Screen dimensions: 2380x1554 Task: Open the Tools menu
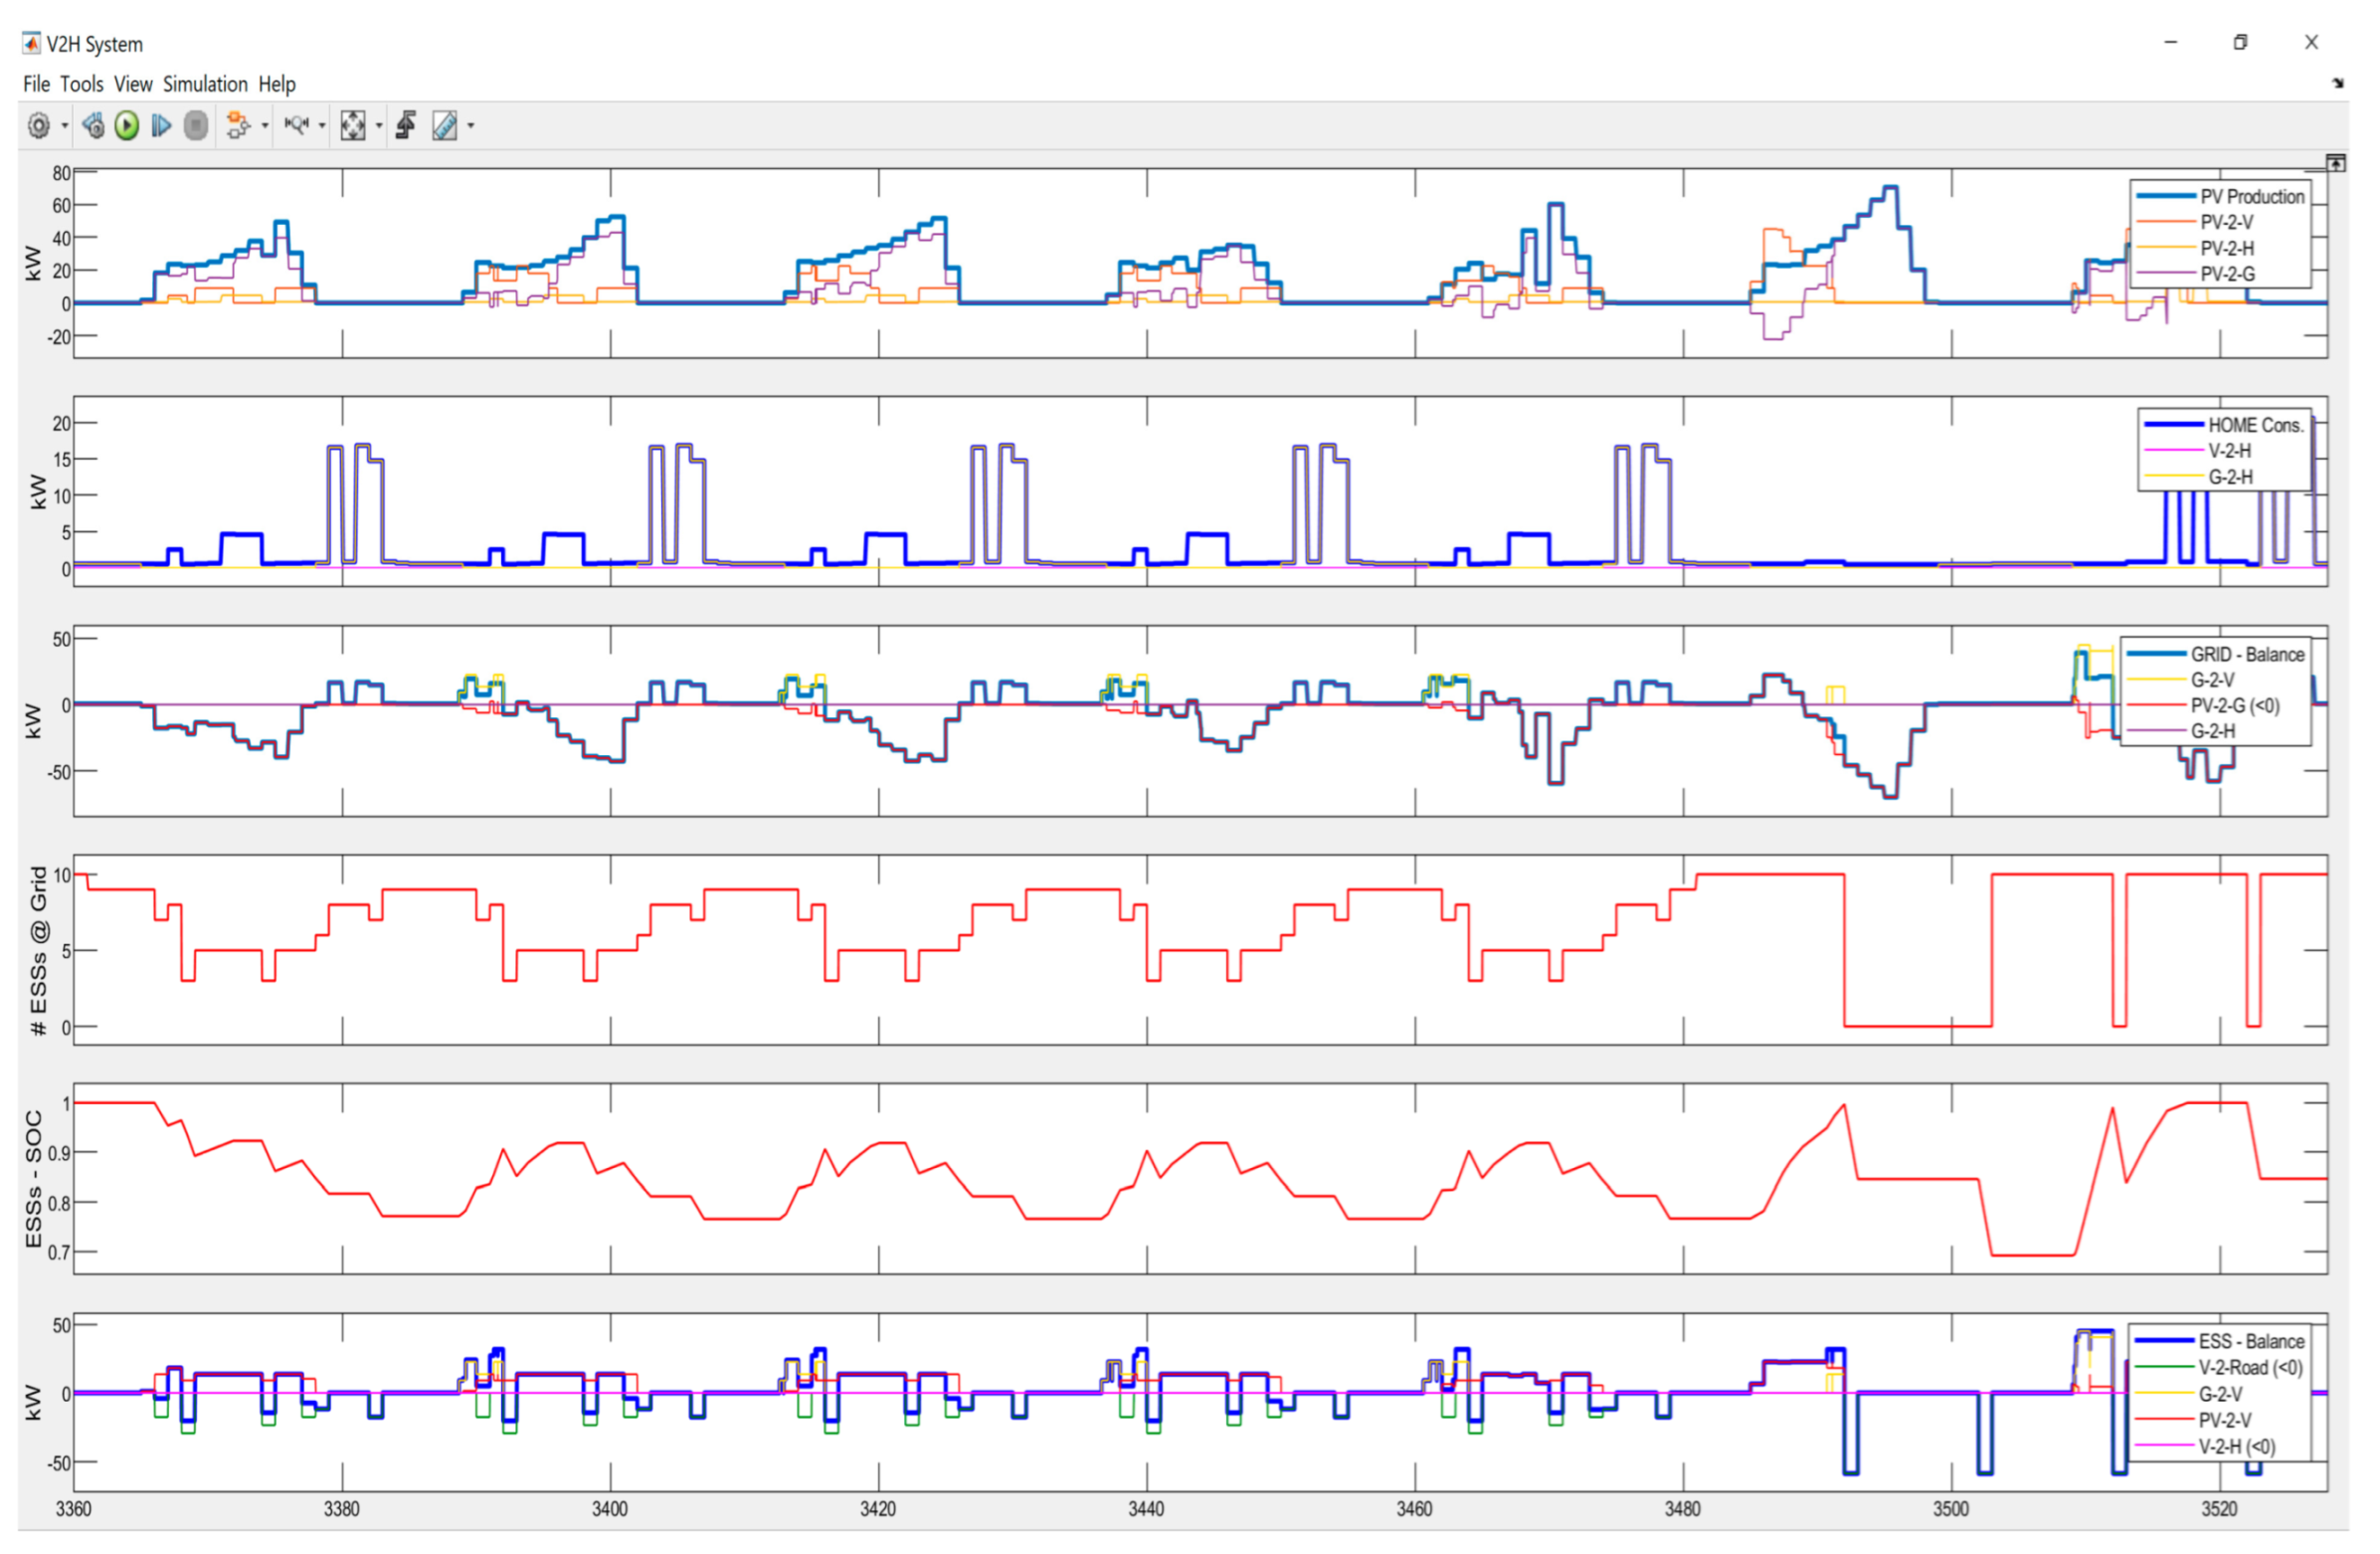(81, 84)
